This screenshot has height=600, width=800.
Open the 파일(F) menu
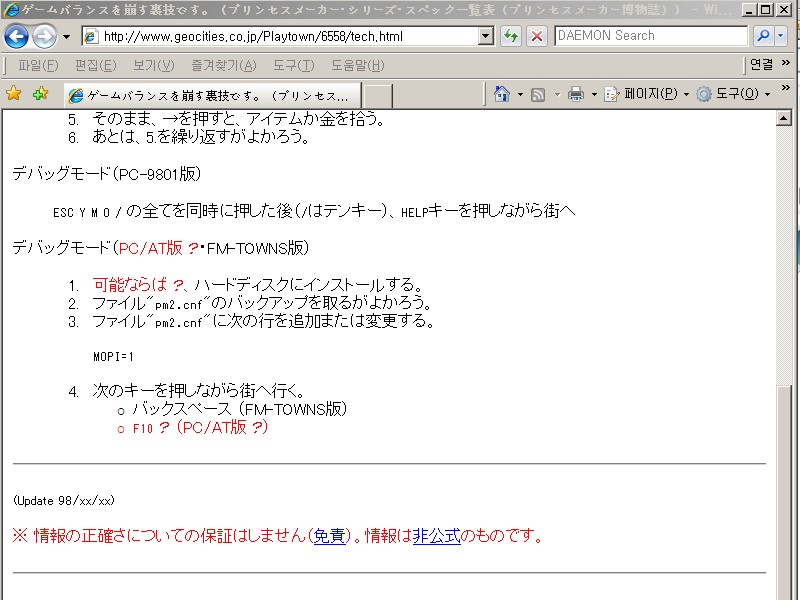[x=38, y=66]
